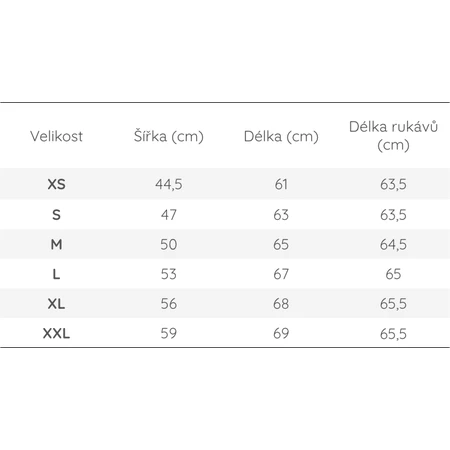
Task: Click the 53 width value for L
Action: pos(169,274)
